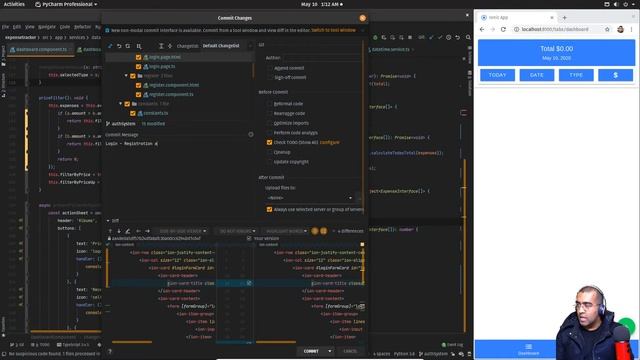The width and height of the screenshot is (640, 360).
Task: Bookmark the page with star icon
Action: tap(607, 29)
